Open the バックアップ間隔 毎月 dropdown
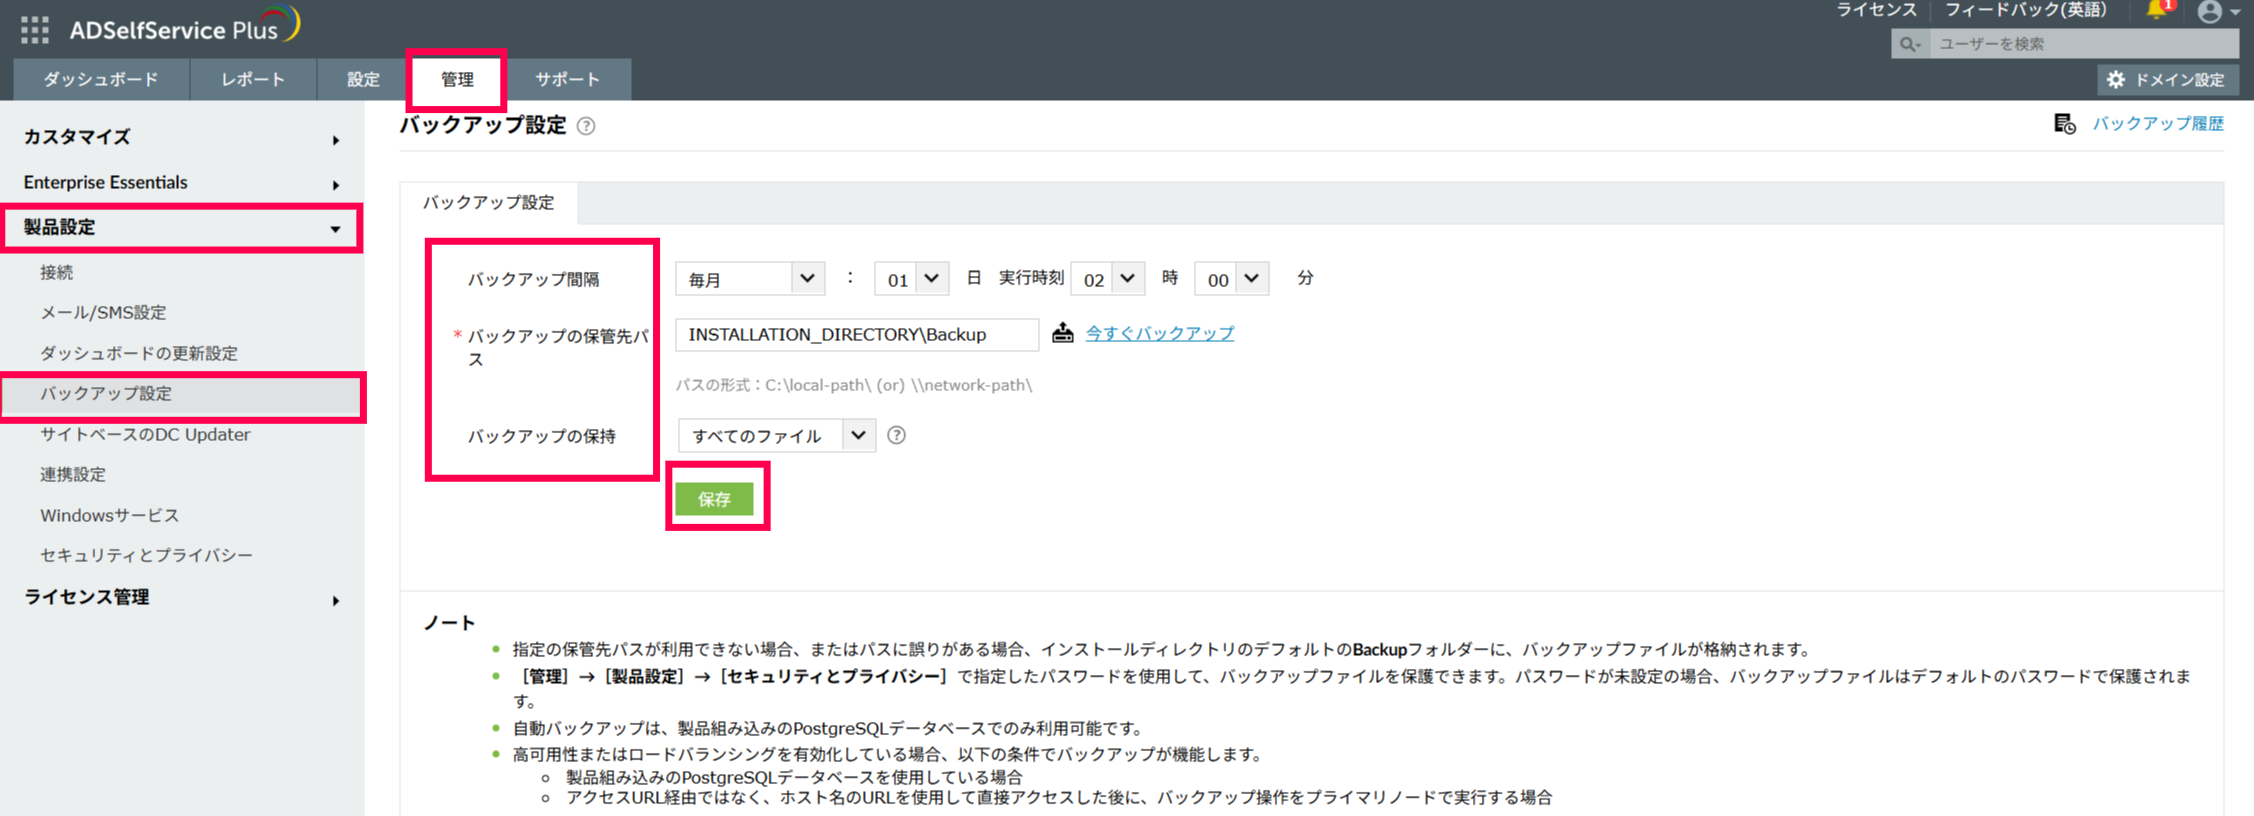This screenshot has width=2254, height=816. (750, 279)
